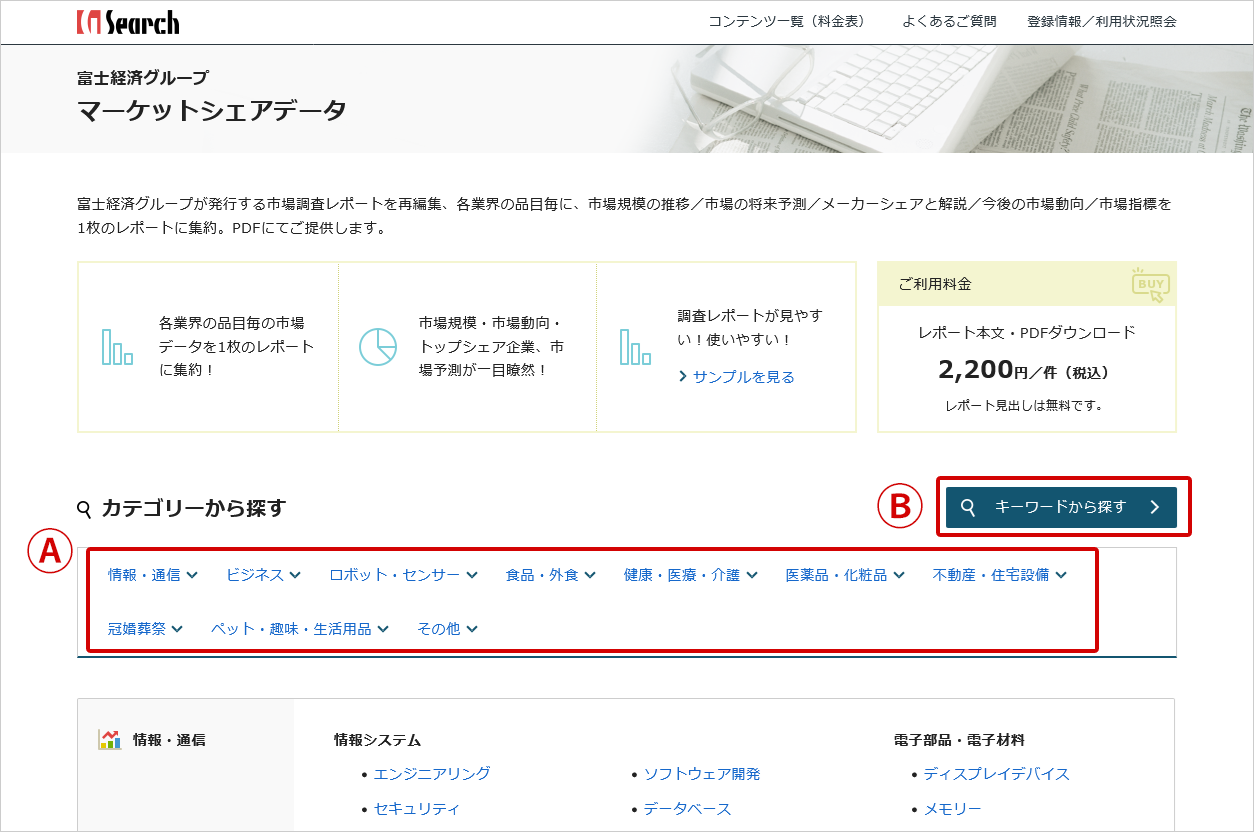Expand the 情報・通信 category dropdown
Screen dimensions: 1254x832
[x=153, y=575]
